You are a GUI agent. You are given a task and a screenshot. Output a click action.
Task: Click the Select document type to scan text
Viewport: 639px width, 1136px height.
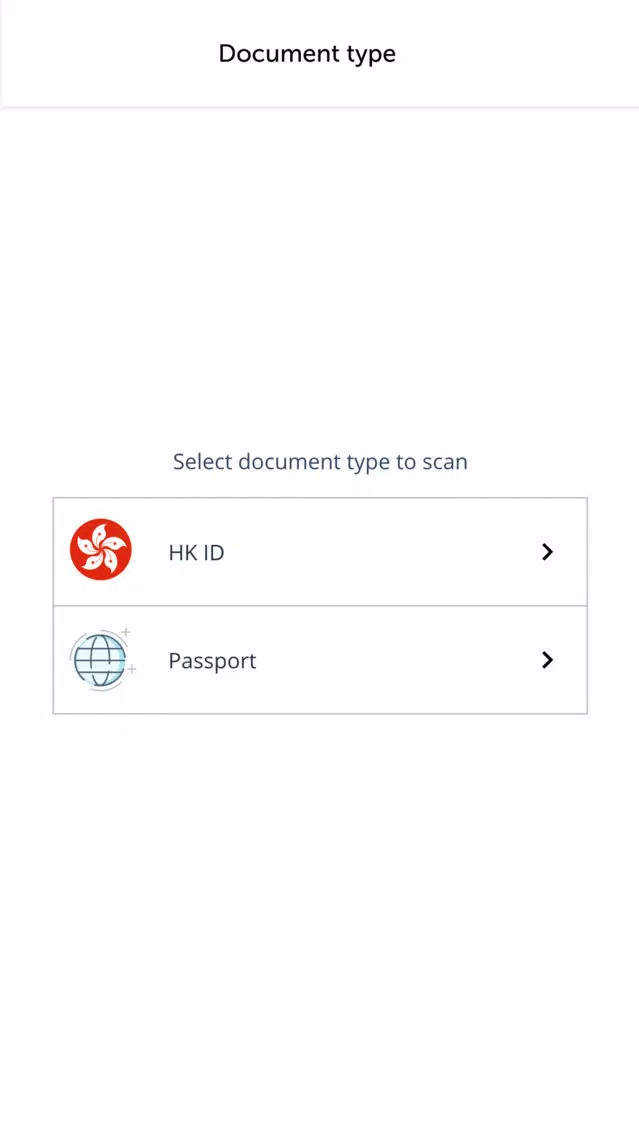click(x=320, y=462)
